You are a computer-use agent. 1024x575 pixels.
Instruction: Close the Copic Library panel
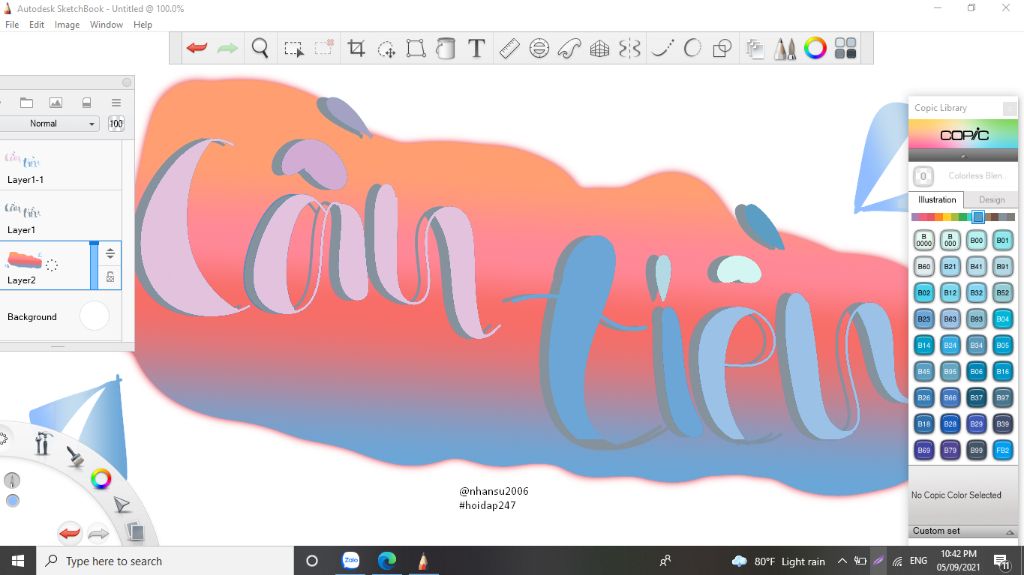(x=1010, y=108)
